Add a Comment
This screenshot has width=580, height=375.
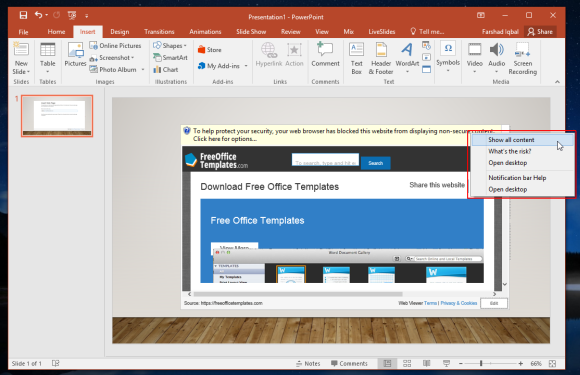point(325,55)
